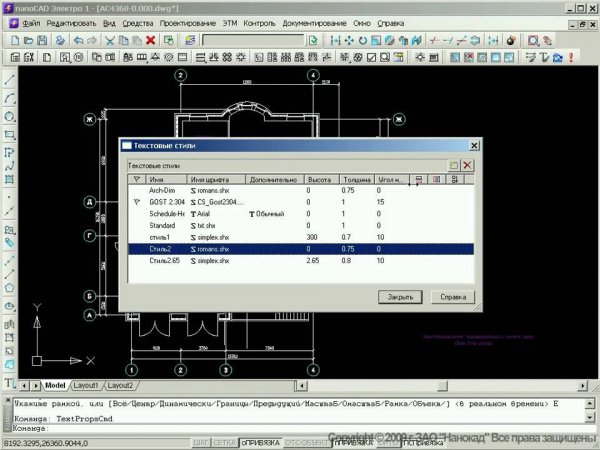Click the calculator-like icon on second toolbar
Screen dimensions: 600x450
(x=15, y=57)
